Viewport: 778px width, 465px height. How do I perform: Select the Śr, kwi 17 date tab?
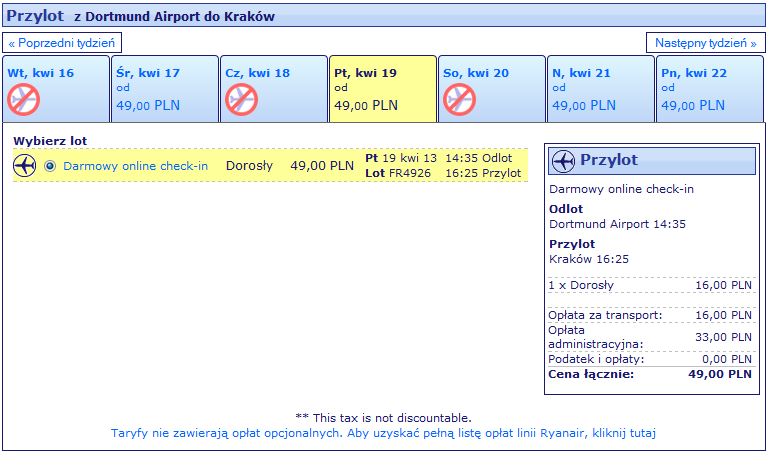[165, 89]
